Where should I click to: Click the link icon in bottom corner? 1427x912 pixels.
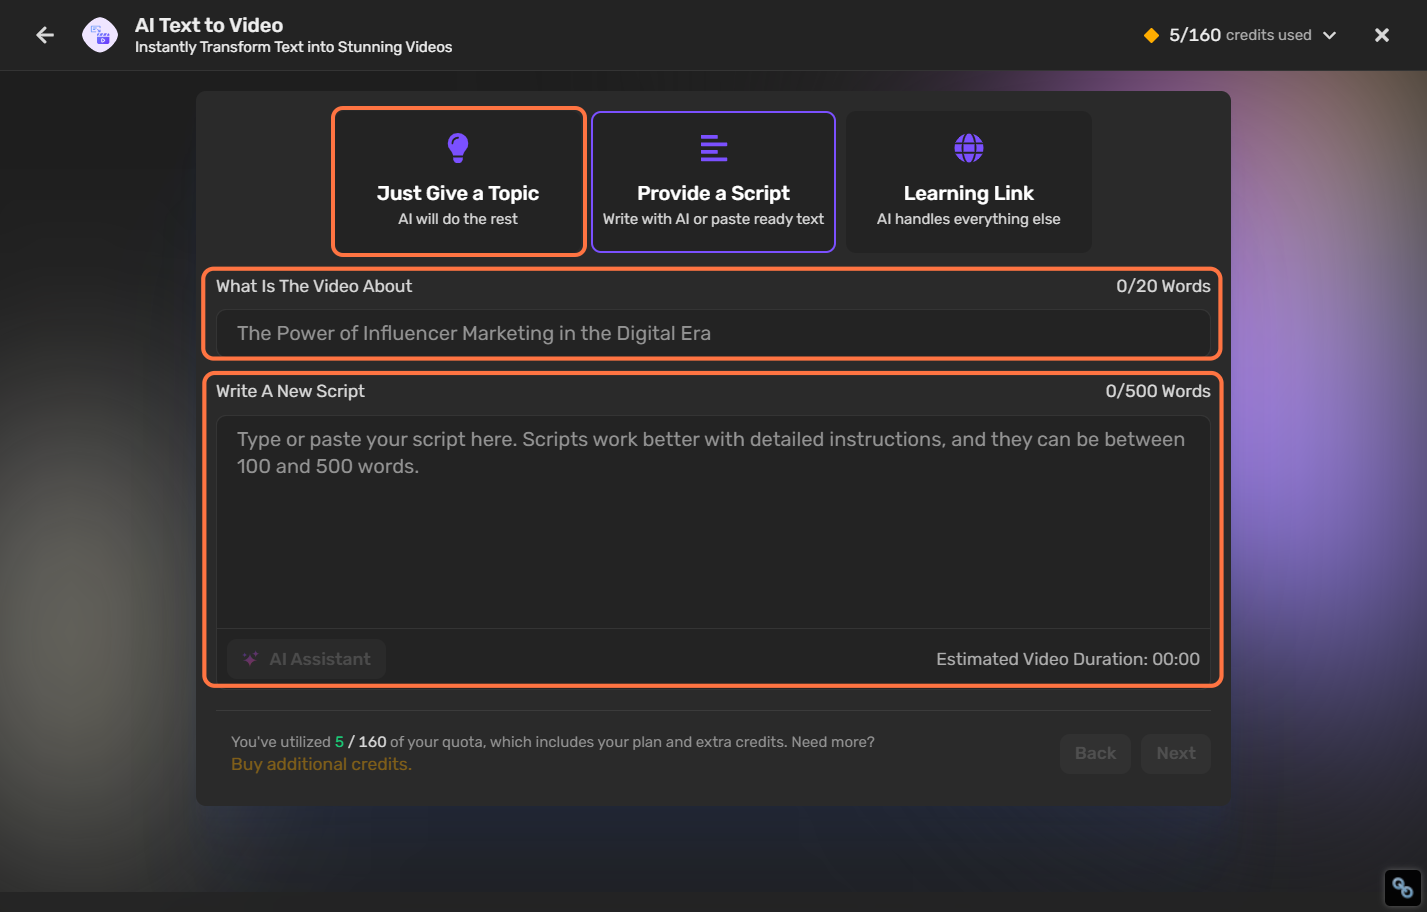(x=1402, y=887)
